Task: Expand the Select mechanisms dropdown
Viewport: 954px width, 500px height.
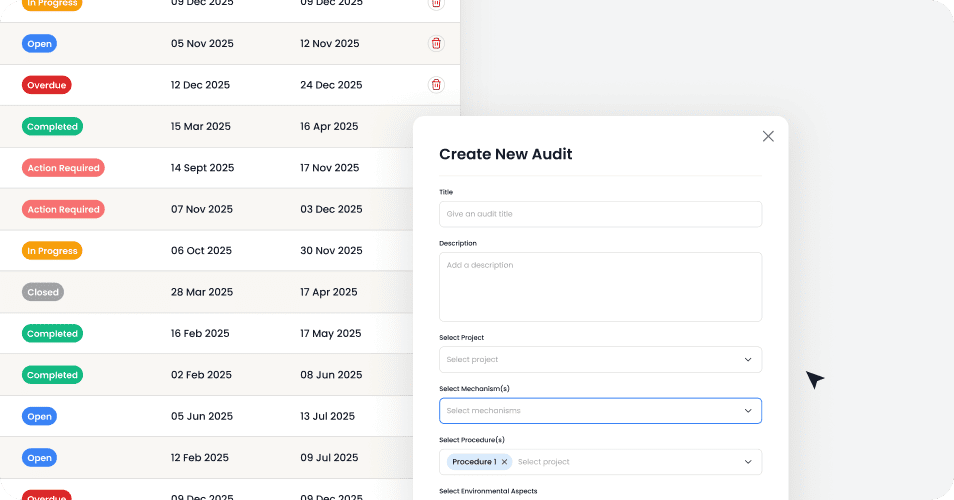Action: click(600, 411)
